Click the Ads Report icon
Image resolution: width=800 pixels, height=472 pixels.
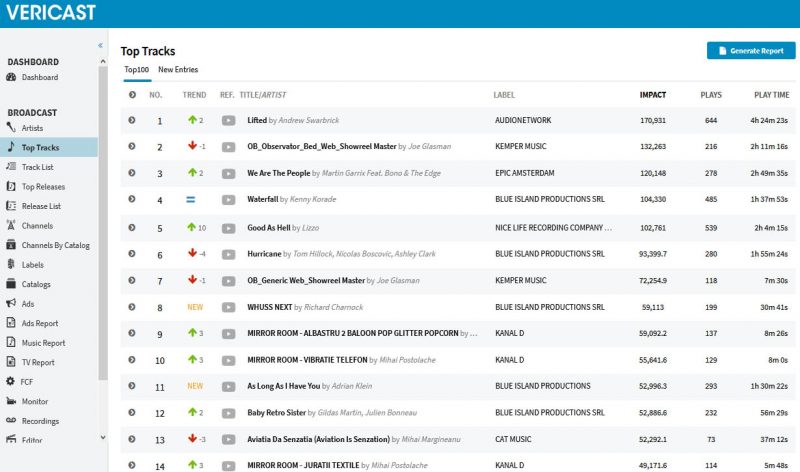point(11,322)
